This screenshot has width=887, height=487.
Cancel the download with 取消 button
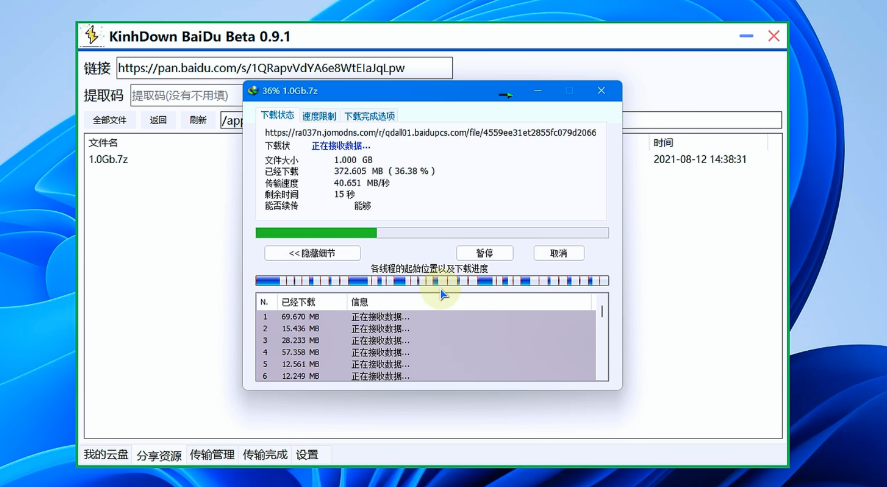[x=559, y=253]
